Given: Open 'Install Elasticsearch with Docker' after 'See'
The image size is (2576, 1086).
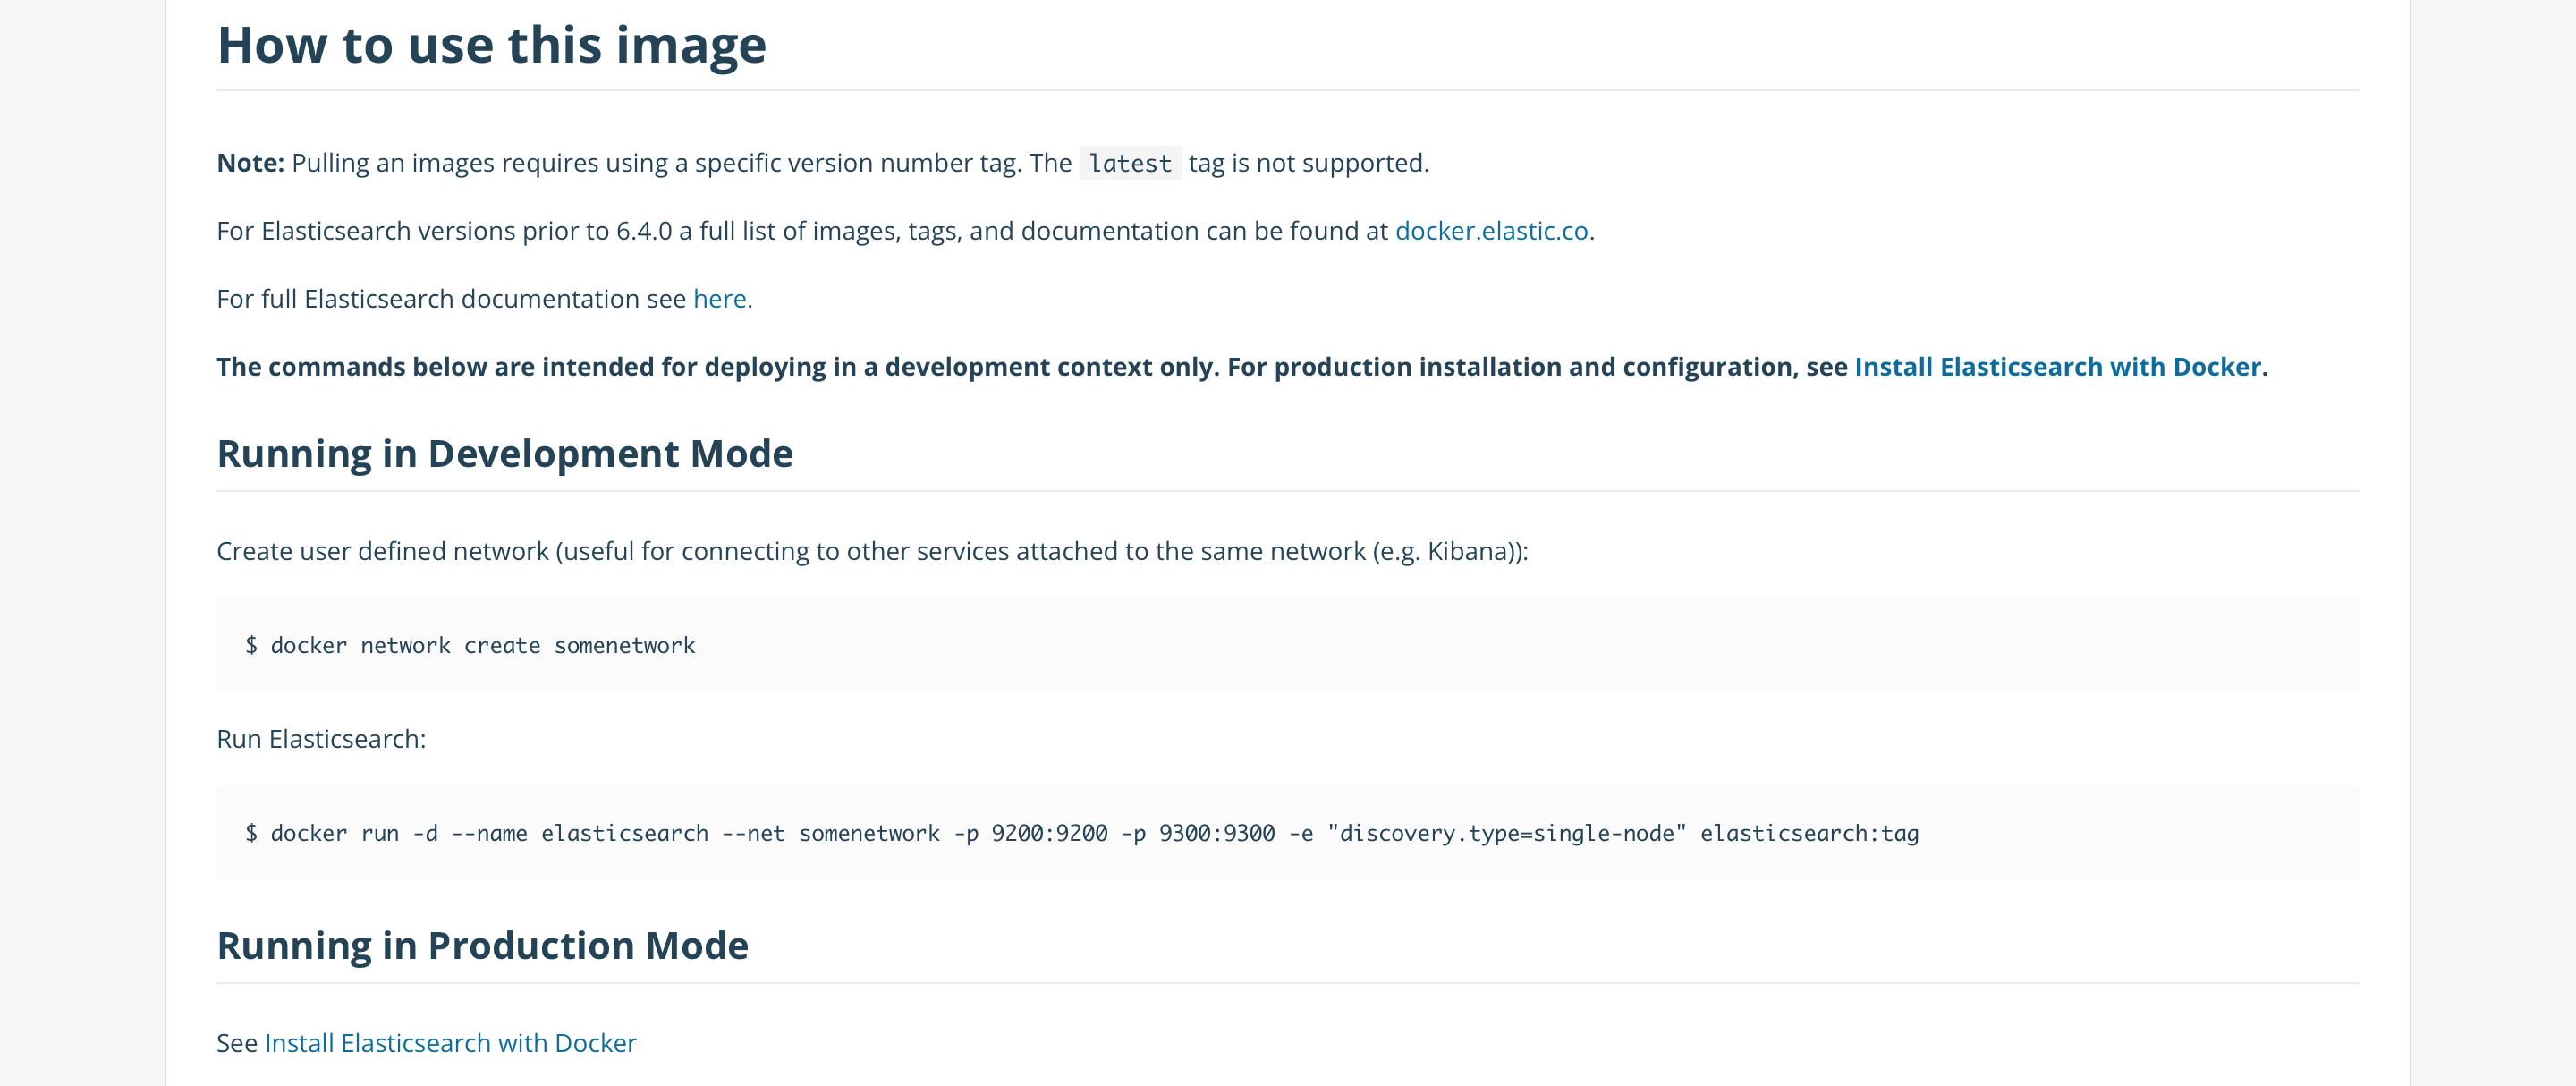Looking at the screenshot, I should coord(450,1043).
